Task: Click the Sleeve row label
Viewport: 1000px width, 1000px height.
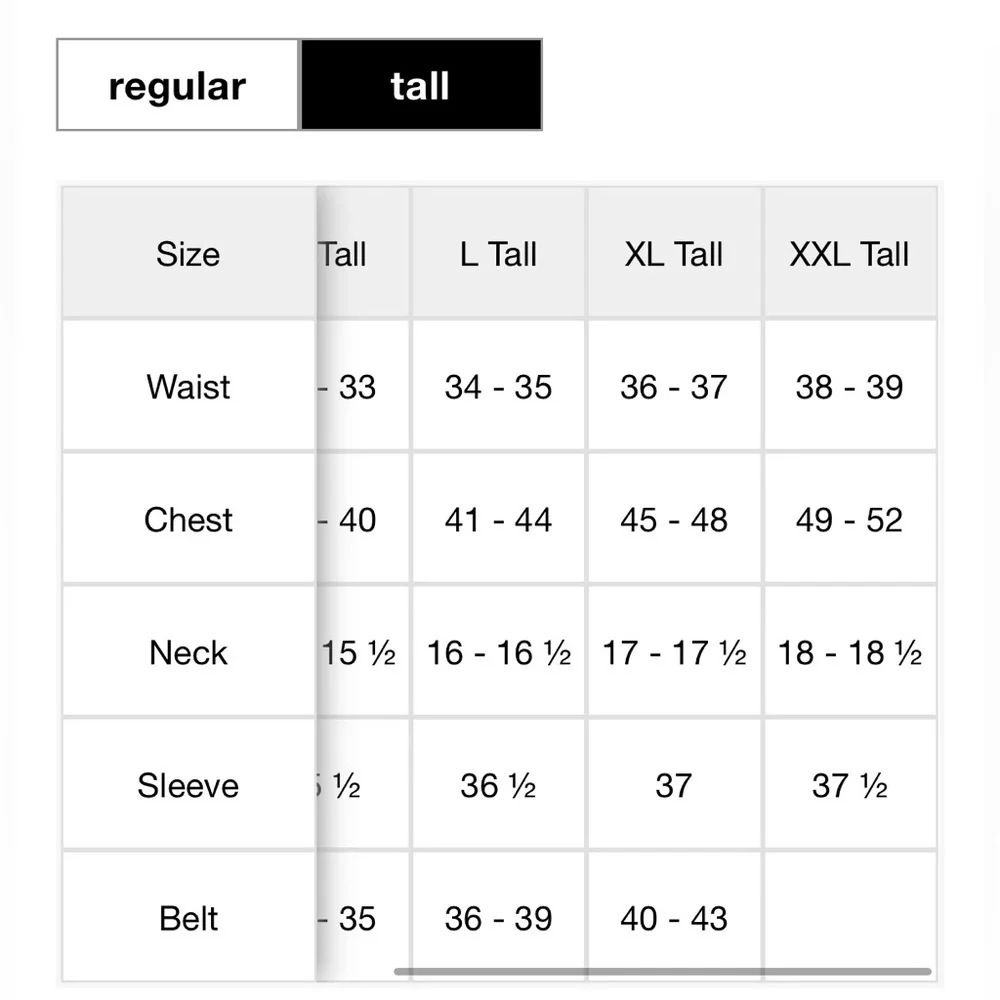Action: (x=189, y=784)
